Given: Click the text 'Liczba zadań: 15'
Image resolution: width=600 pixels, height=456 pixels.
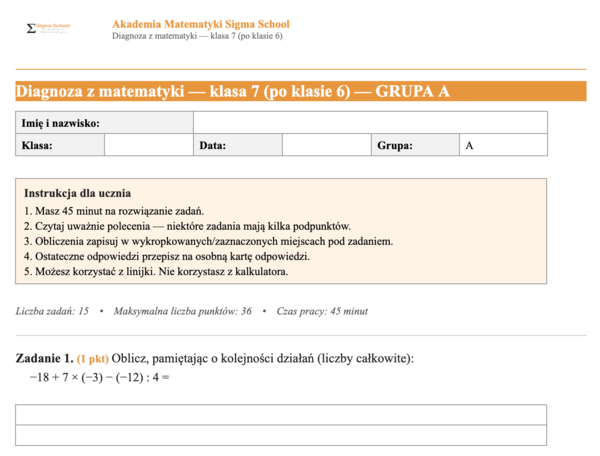Looking at the screenshot, I should [x=52, y=311].
